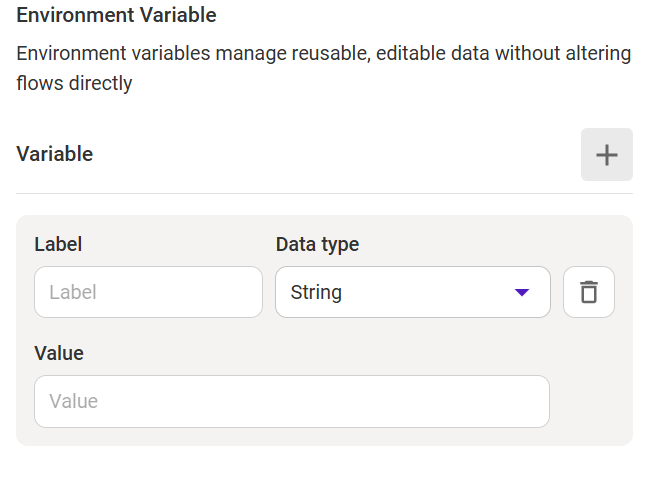The width and height of the screenshot is (654, 477).
Task: Click "flows directly" in the description
Action: [x=75, y=83]
